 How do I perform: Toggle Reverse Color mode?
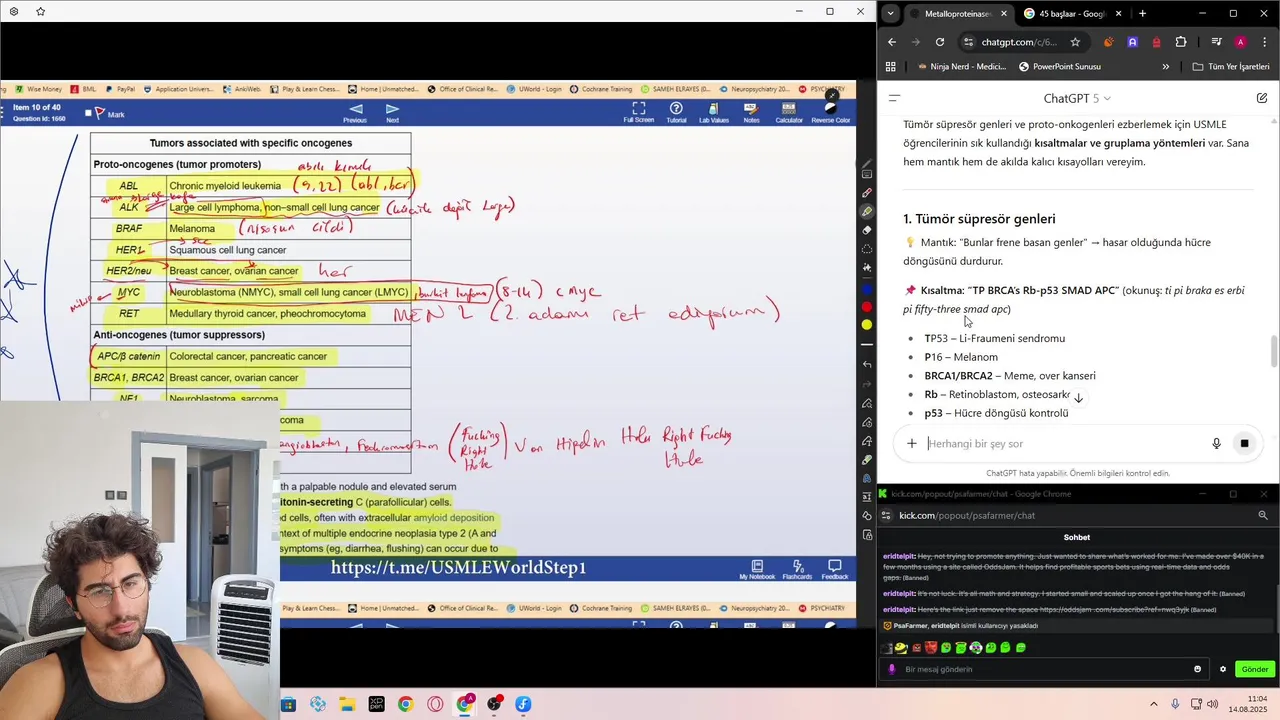click(x=830, y=113)
